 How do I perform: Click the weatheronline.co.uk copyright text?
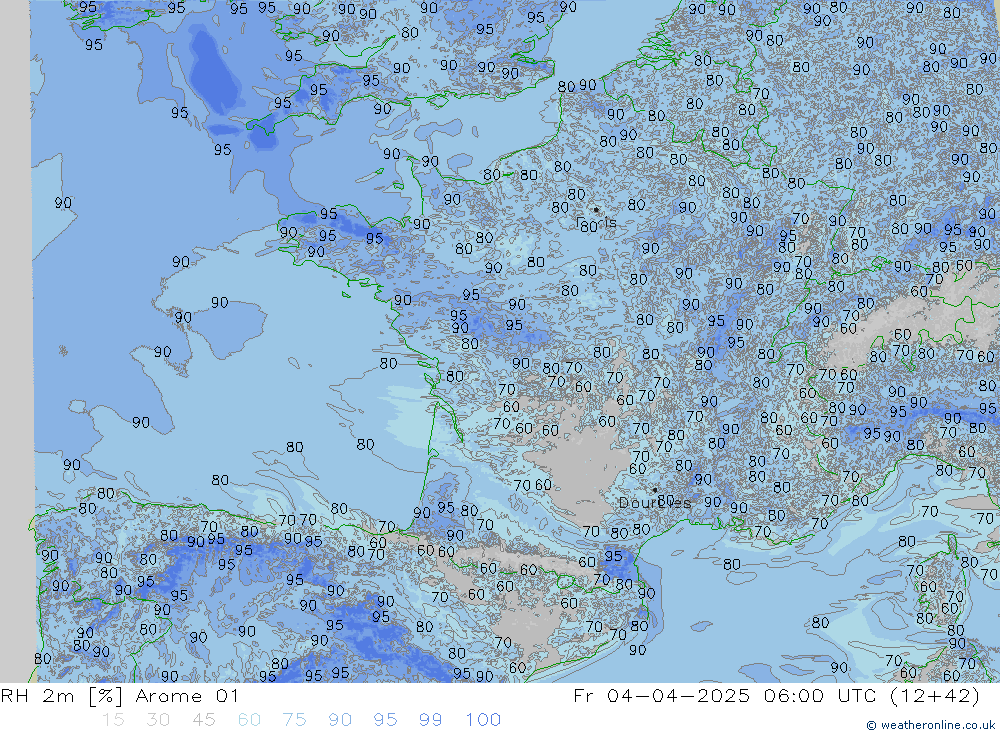pyautogui.click(x=930, y=725)
